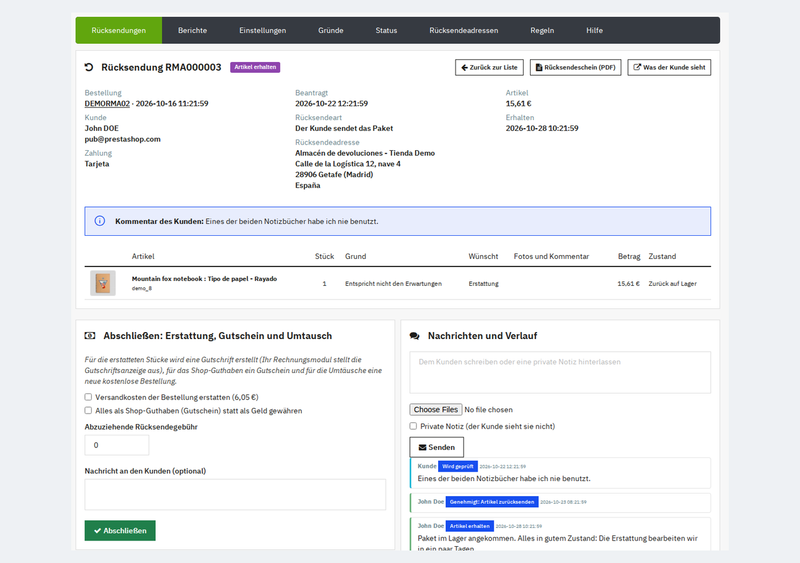Click the Artikel erhalten status badge in header
Viewport: 800px width, 563px height.
click(x=255, y=67)
